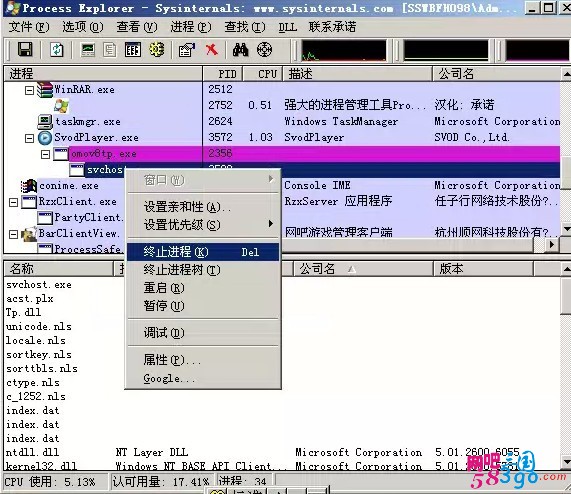Toggle the process tree view icon
The image size is (571, 494).
110,50
